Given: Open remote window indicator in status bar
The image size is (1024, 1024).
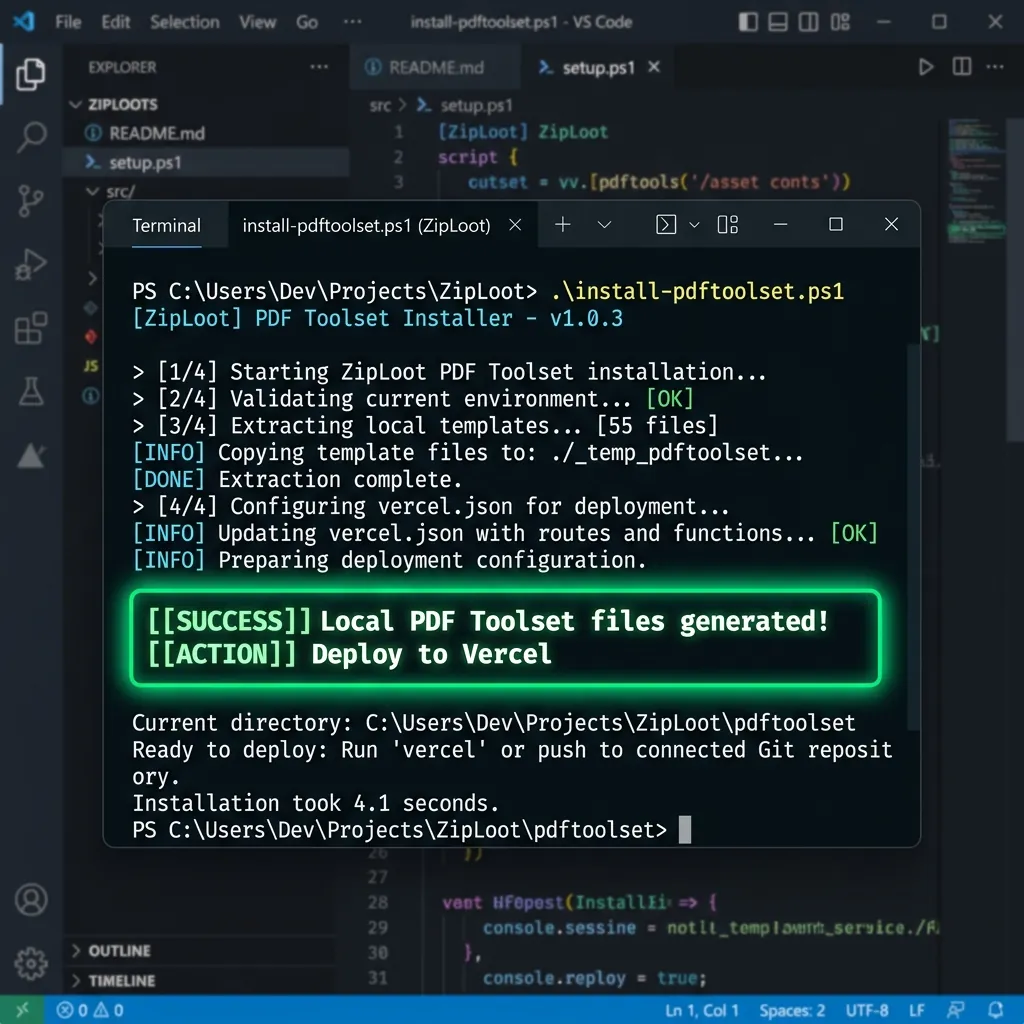Looking at the screenshot, I should coord(22,1010).
